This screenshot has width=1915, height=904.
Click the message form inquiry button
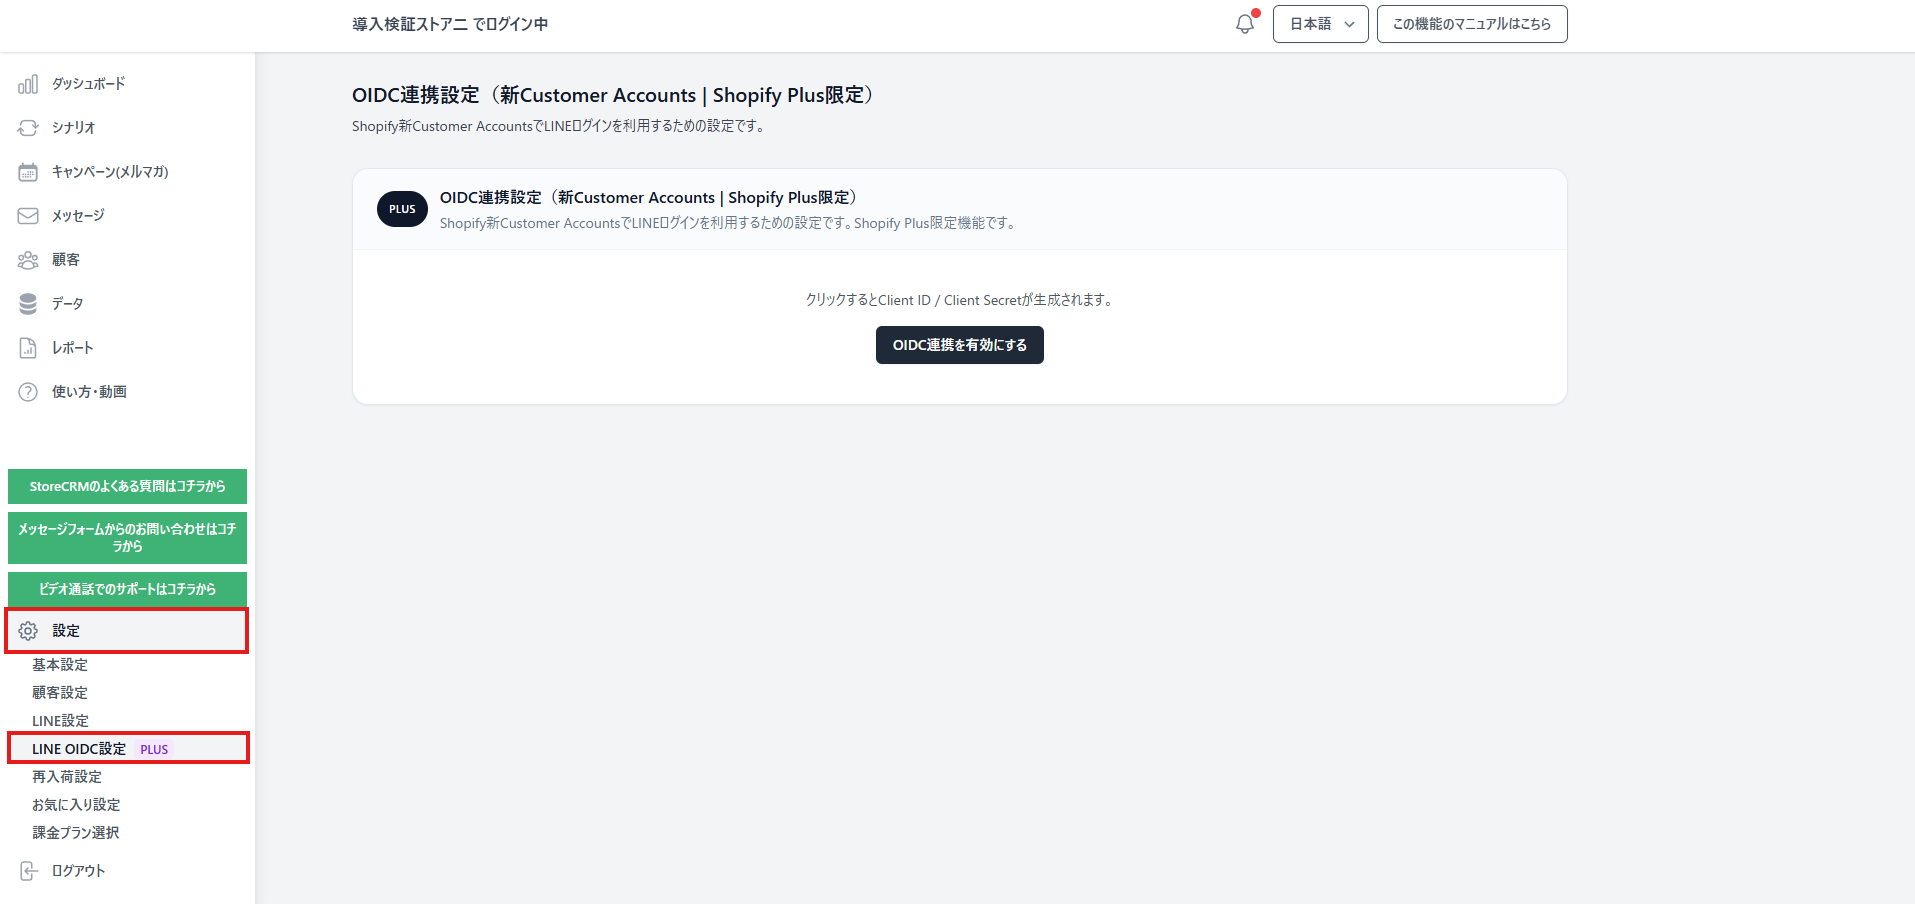click(127, 538)
